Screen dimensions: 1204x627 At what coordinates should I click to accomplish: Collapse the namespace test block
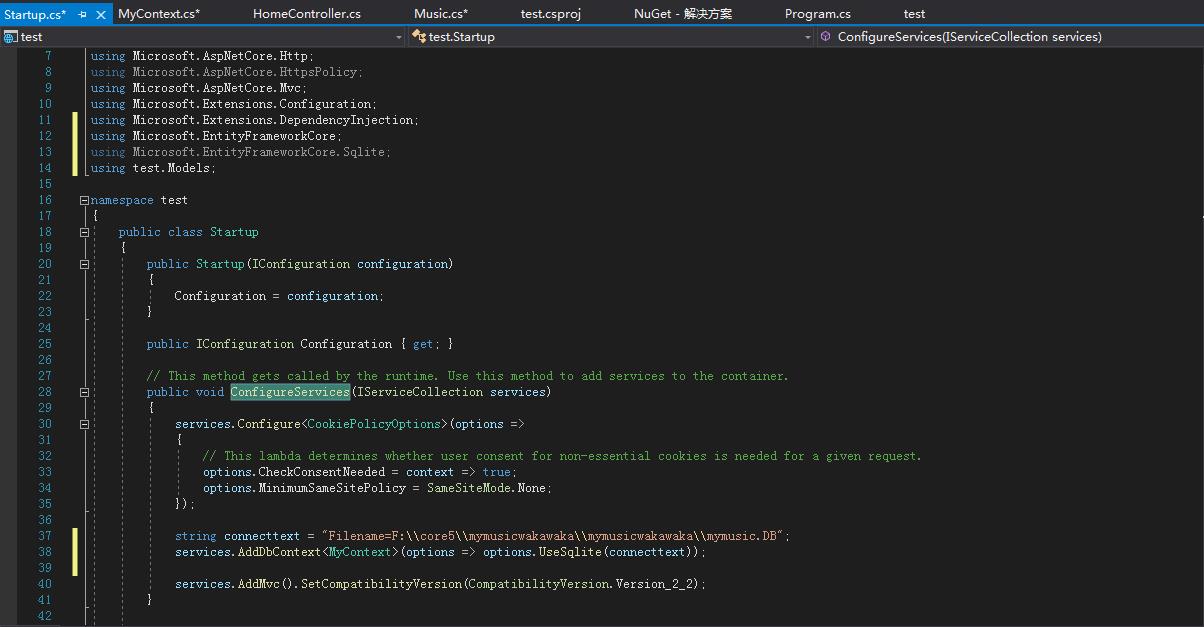click(85, 200)
